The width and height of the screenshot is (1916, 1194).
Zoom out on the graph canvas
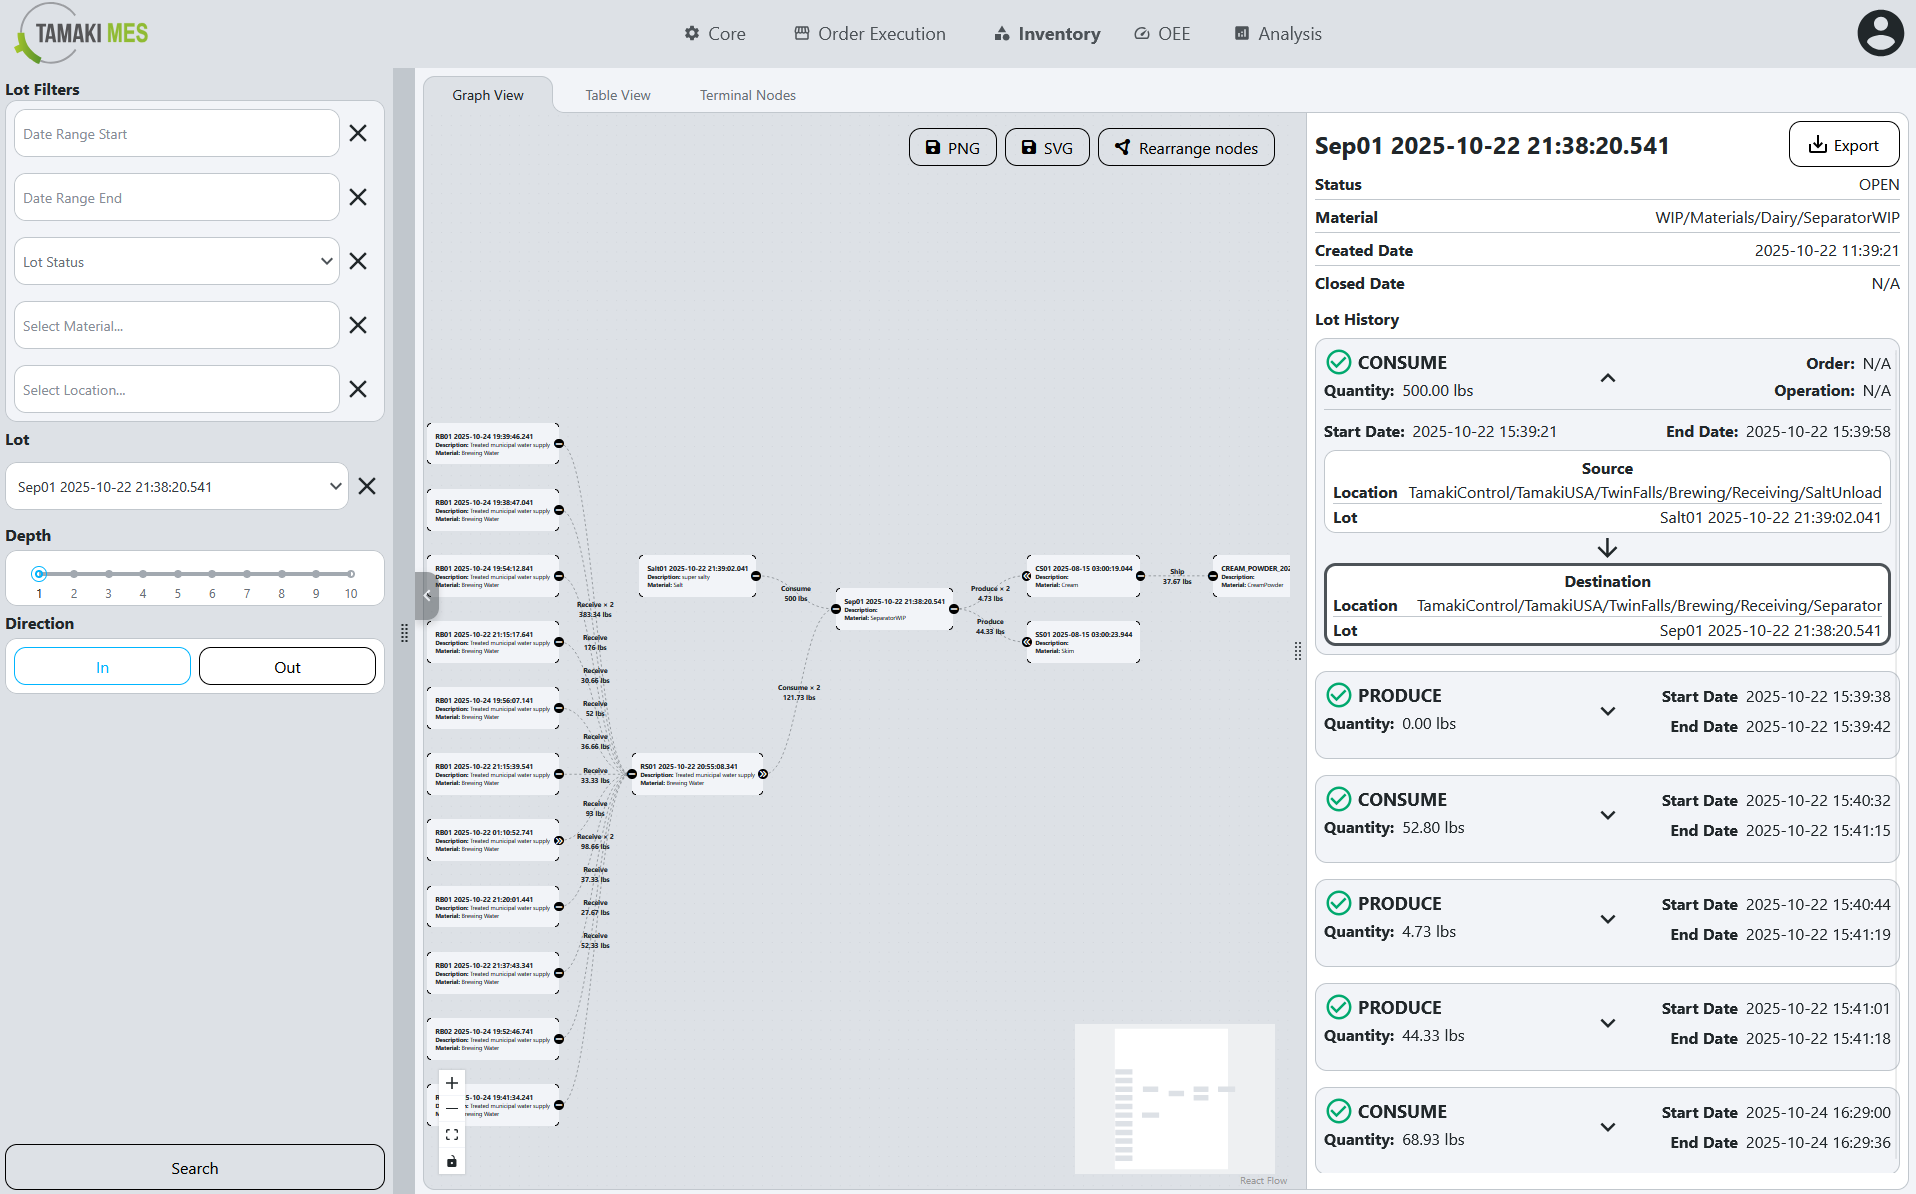452,1108
